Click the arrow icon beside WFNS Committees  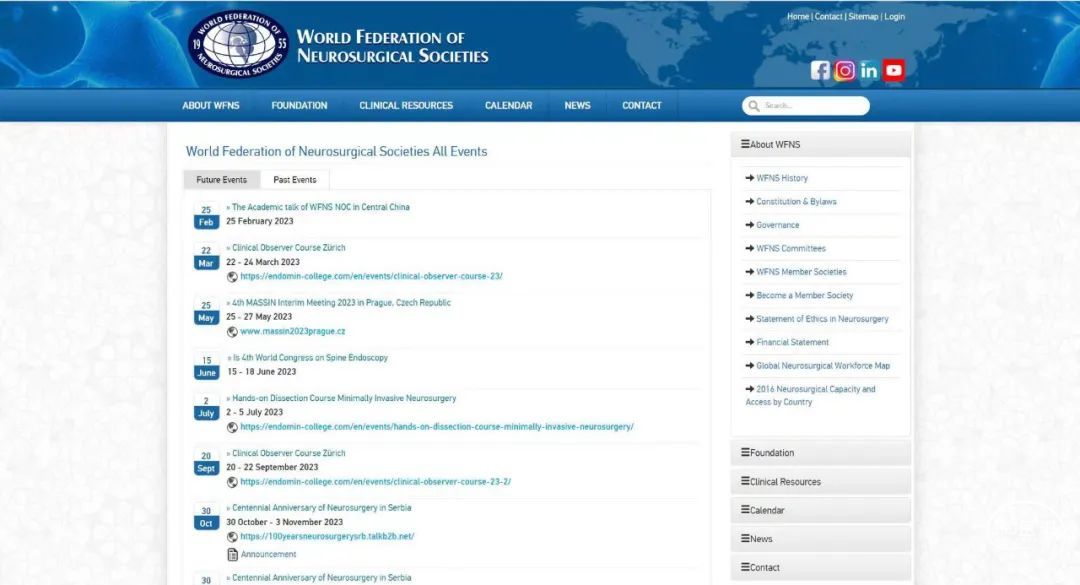749,248
